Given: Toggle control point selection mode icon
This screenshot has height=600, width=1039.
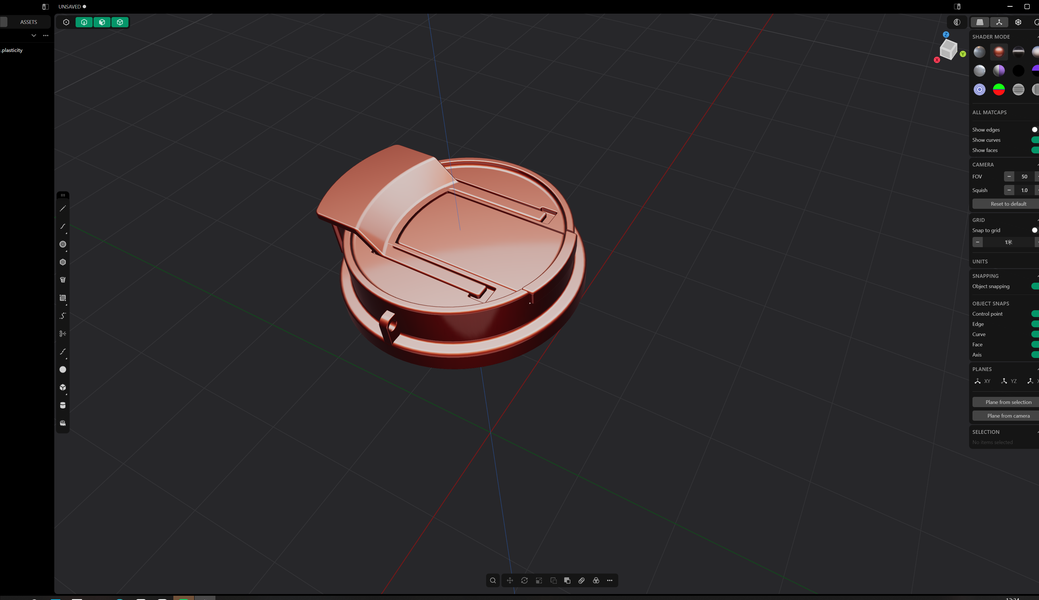Looking at the screenshot, I should [66, 23].
